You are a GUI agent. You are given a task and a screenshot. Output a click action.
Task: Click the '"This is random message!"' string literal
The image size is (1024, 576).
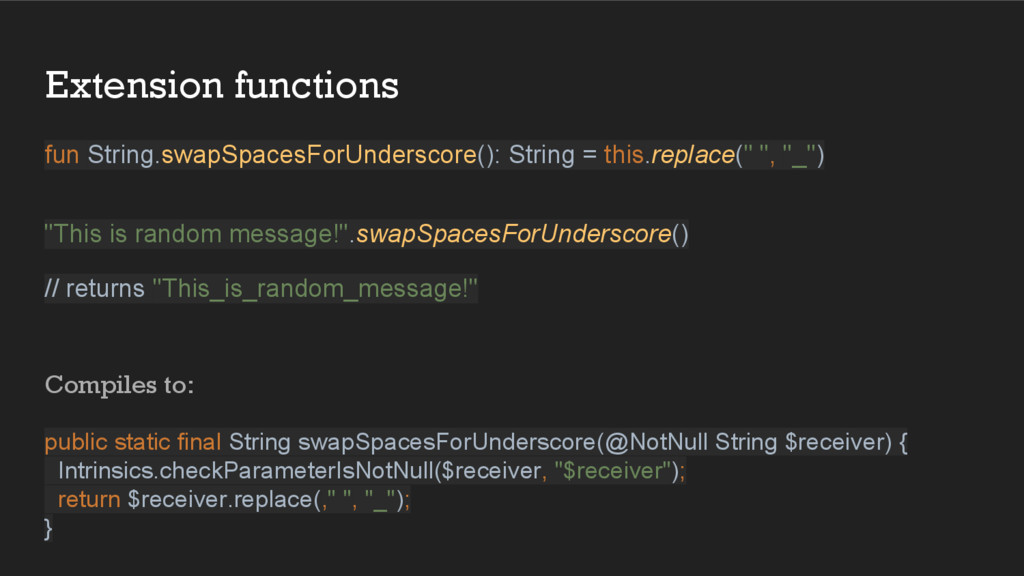pyautogui.click(x=196, y=234)
